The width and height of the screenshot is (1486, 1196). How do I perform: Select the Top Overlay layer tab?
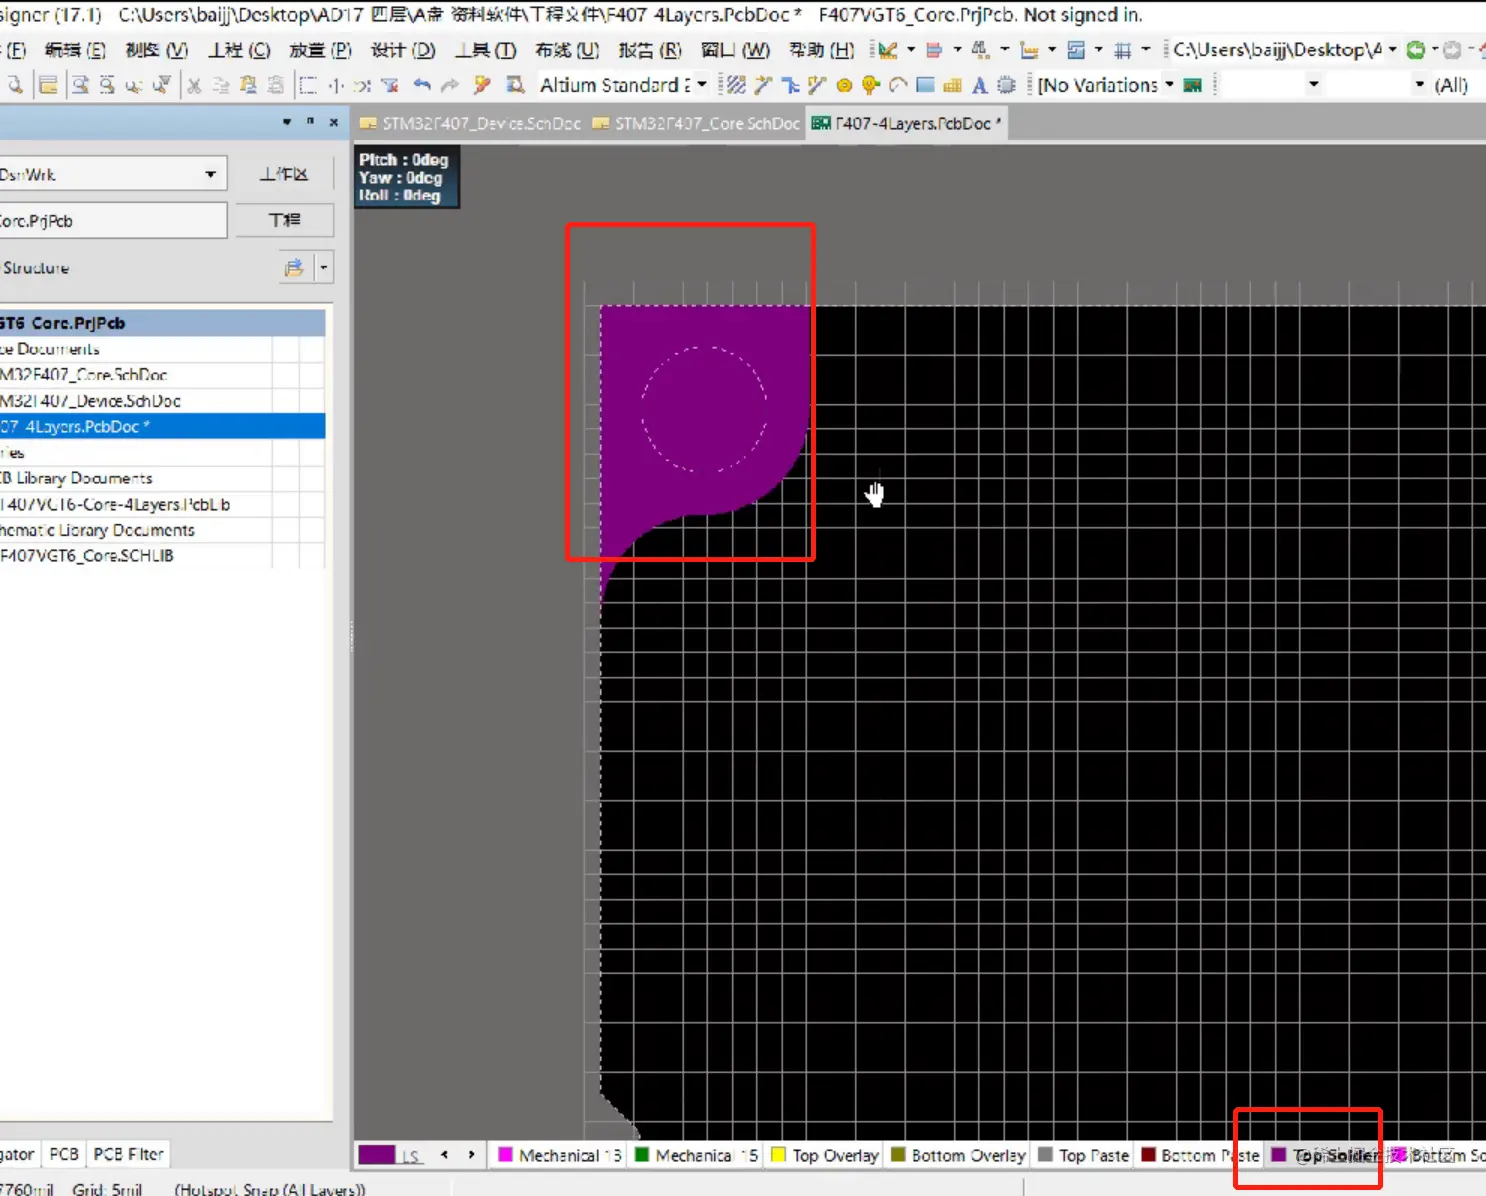[824, 1155]
